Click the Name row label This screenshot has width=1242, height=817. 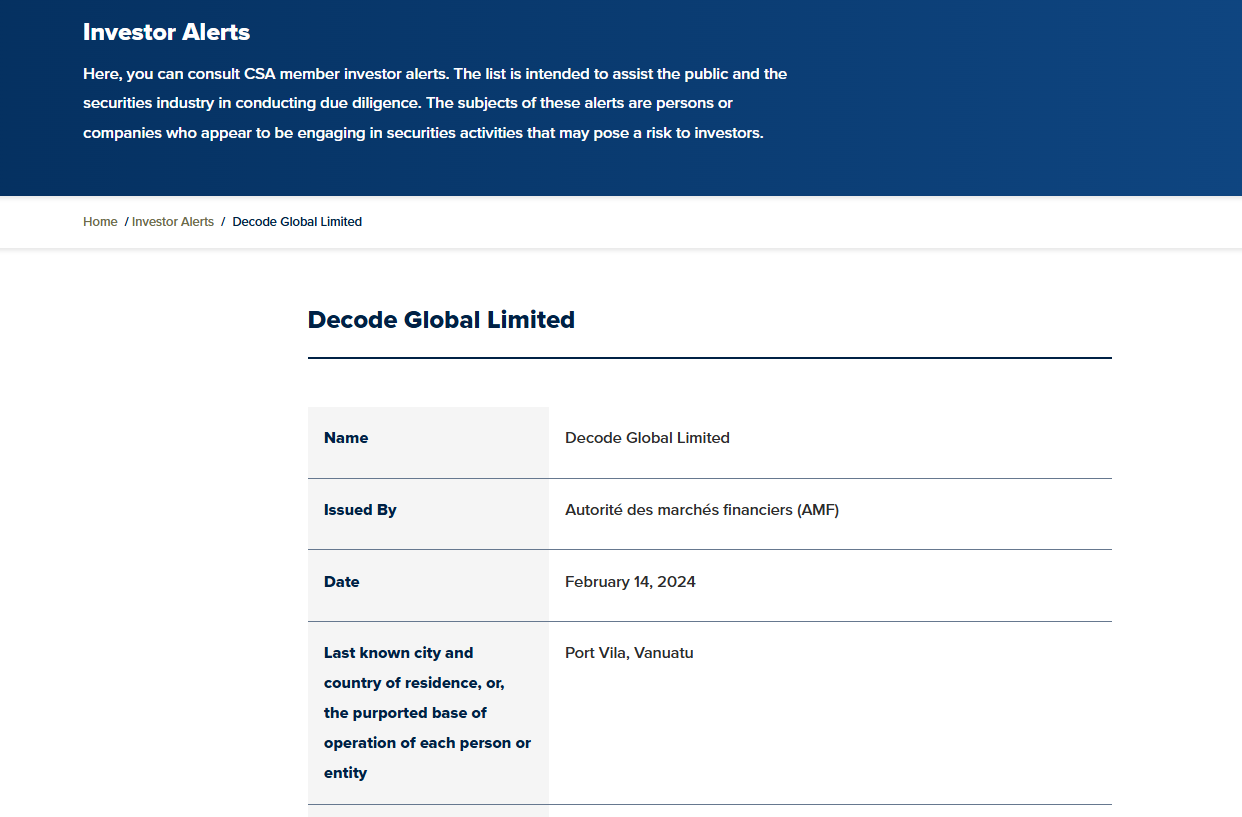coord(346,438)
